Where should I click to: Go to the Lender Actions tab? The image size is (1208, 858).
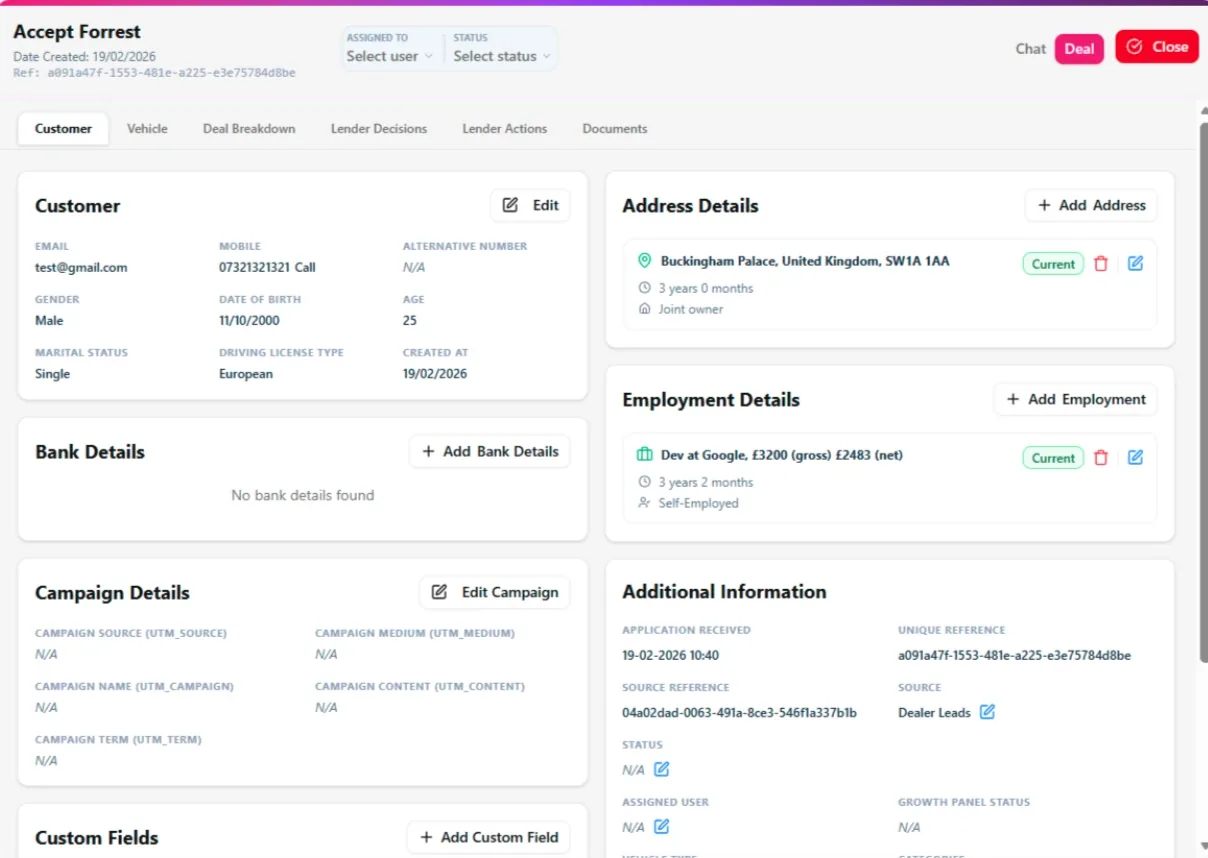tap(505, 129)
